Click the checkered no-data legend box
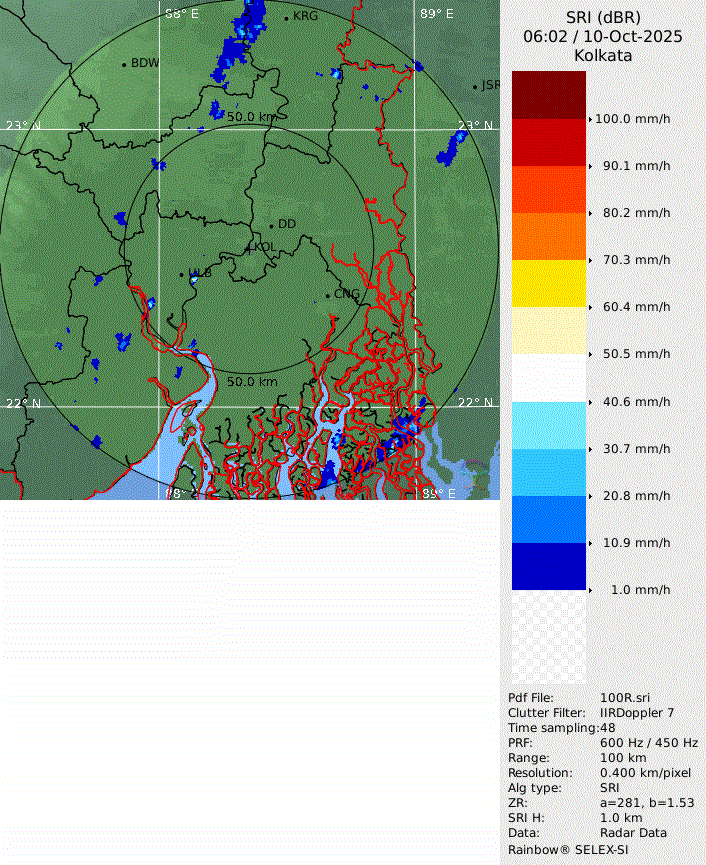Image resolution: width=706 pixels, height=865 pixels. click(x=548, y=636)
